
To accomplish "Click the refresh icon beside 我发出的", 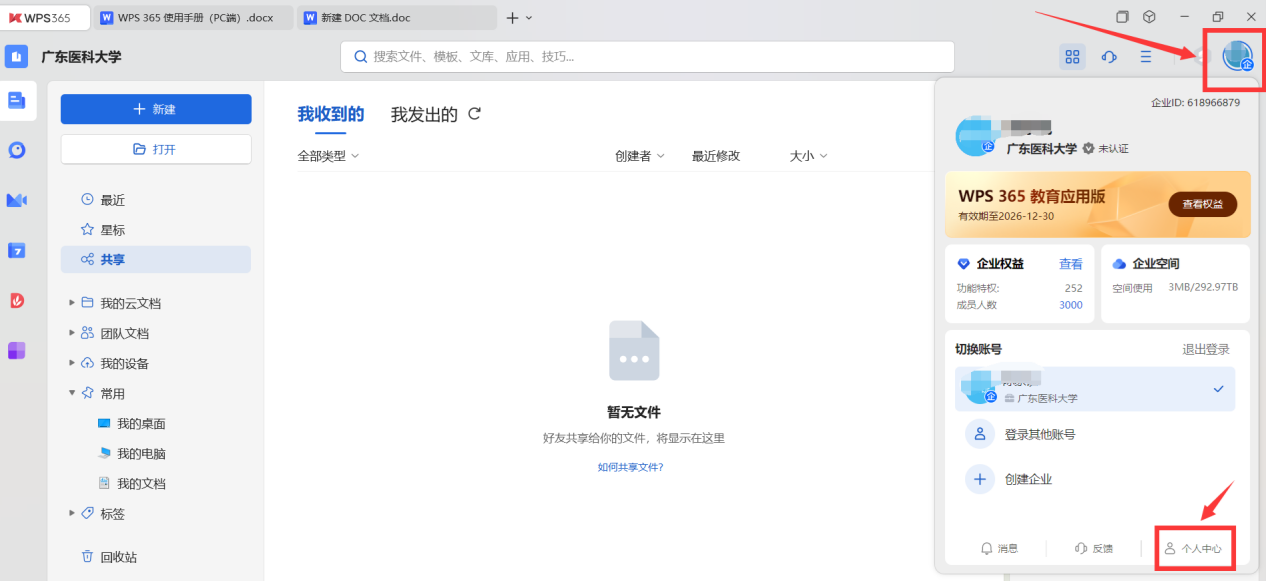I will 475,114.
